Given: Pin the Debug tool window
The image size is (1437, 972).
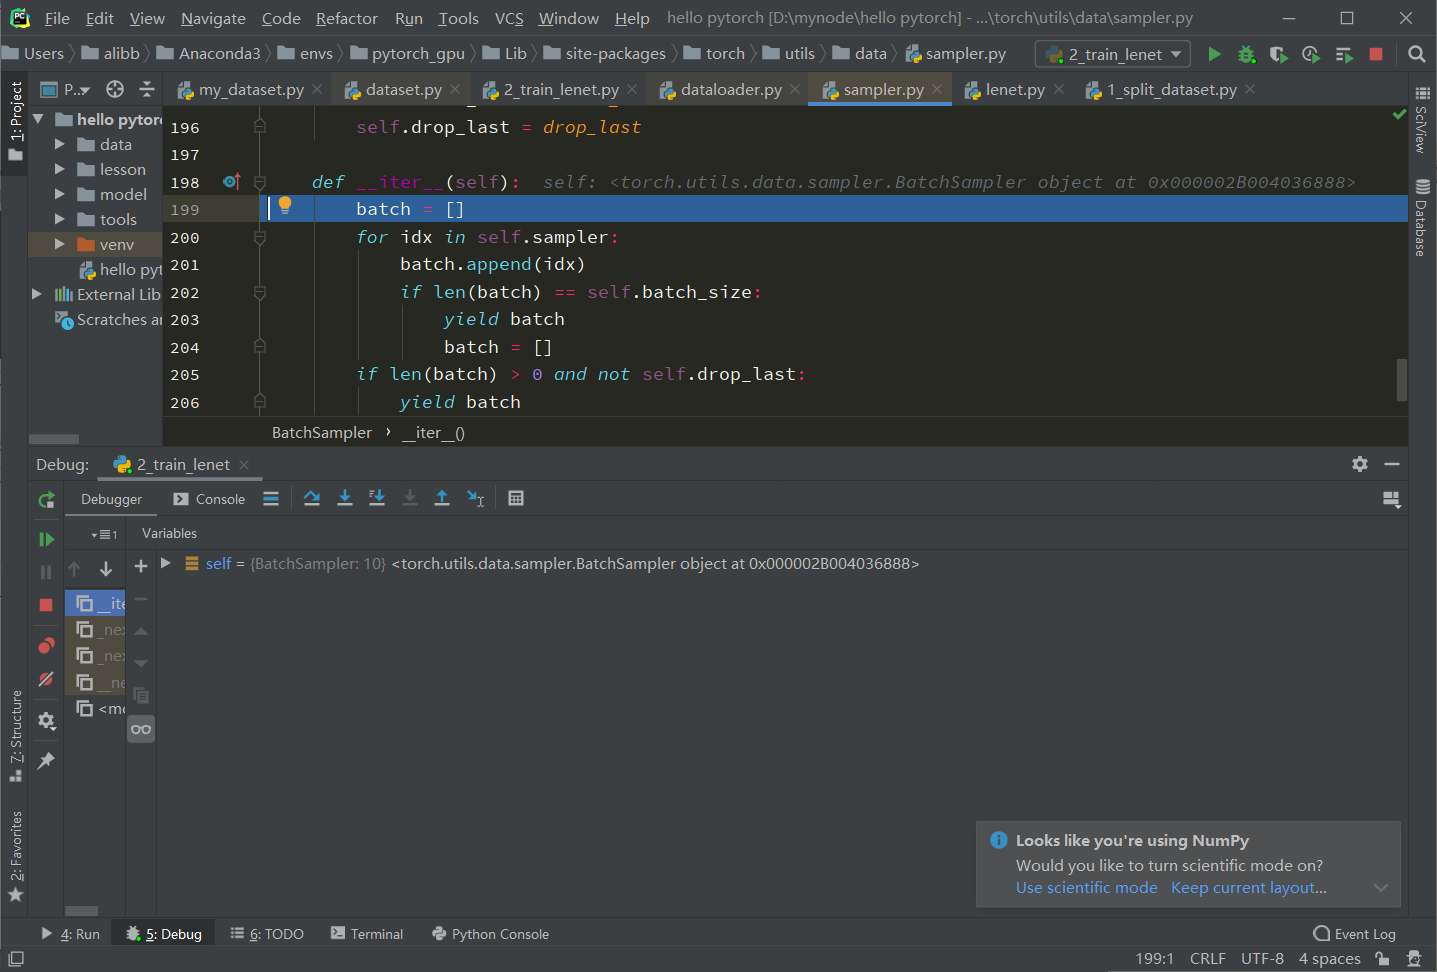Looking at the screenshot, I should [x=46, y=760].
